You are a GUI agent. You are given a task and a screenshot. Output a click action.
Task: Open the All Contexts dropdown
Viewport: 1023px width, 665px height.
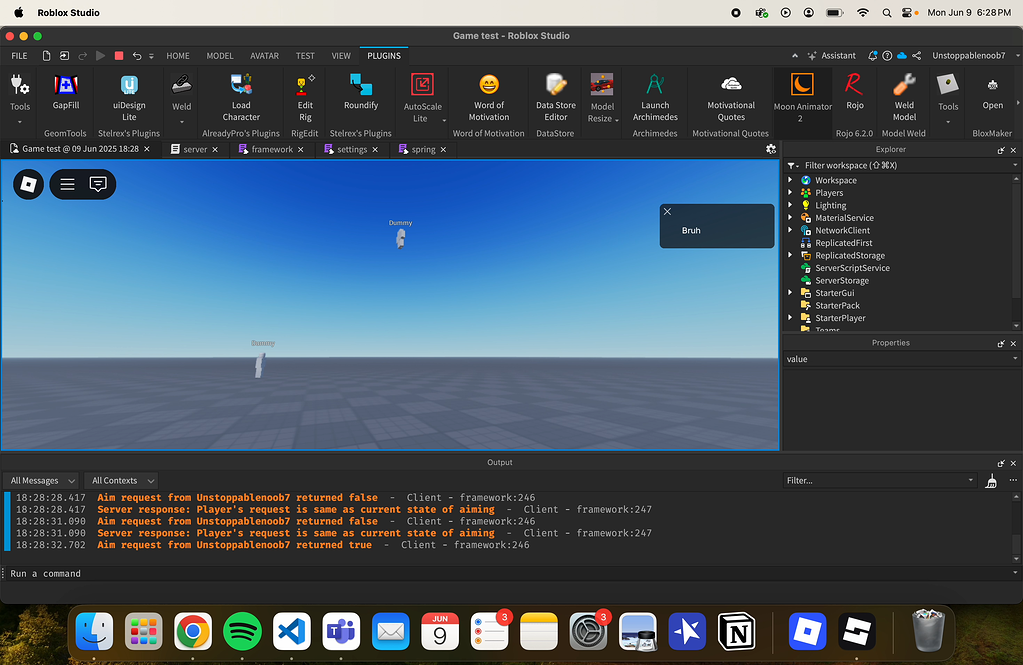click(x=122, y=481)
